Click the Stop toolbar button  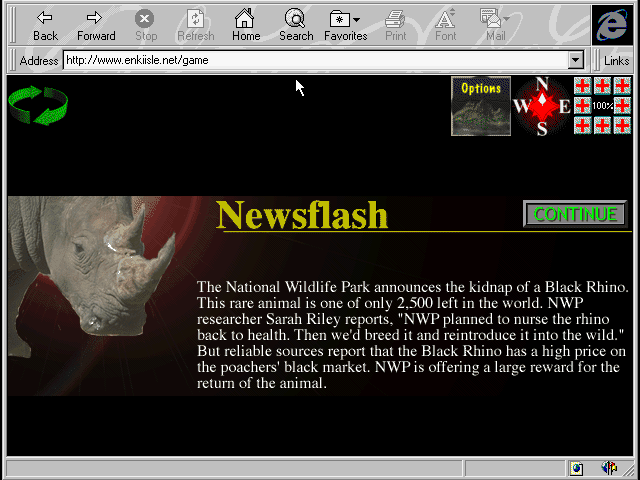tap(145, 26)
